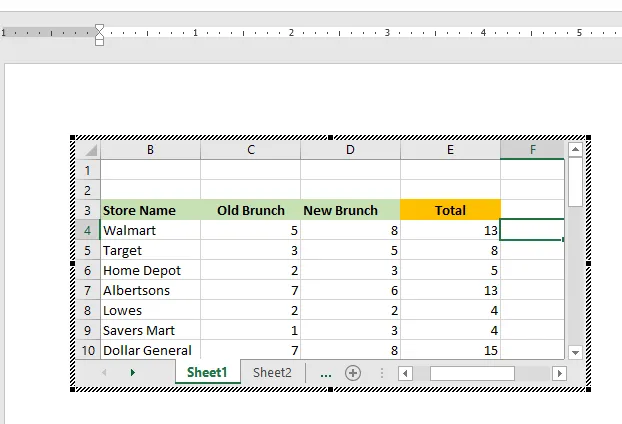Screen dimensions: 622x424
Task: Click the left indent box on the ruler
Action: click(100, 42)
